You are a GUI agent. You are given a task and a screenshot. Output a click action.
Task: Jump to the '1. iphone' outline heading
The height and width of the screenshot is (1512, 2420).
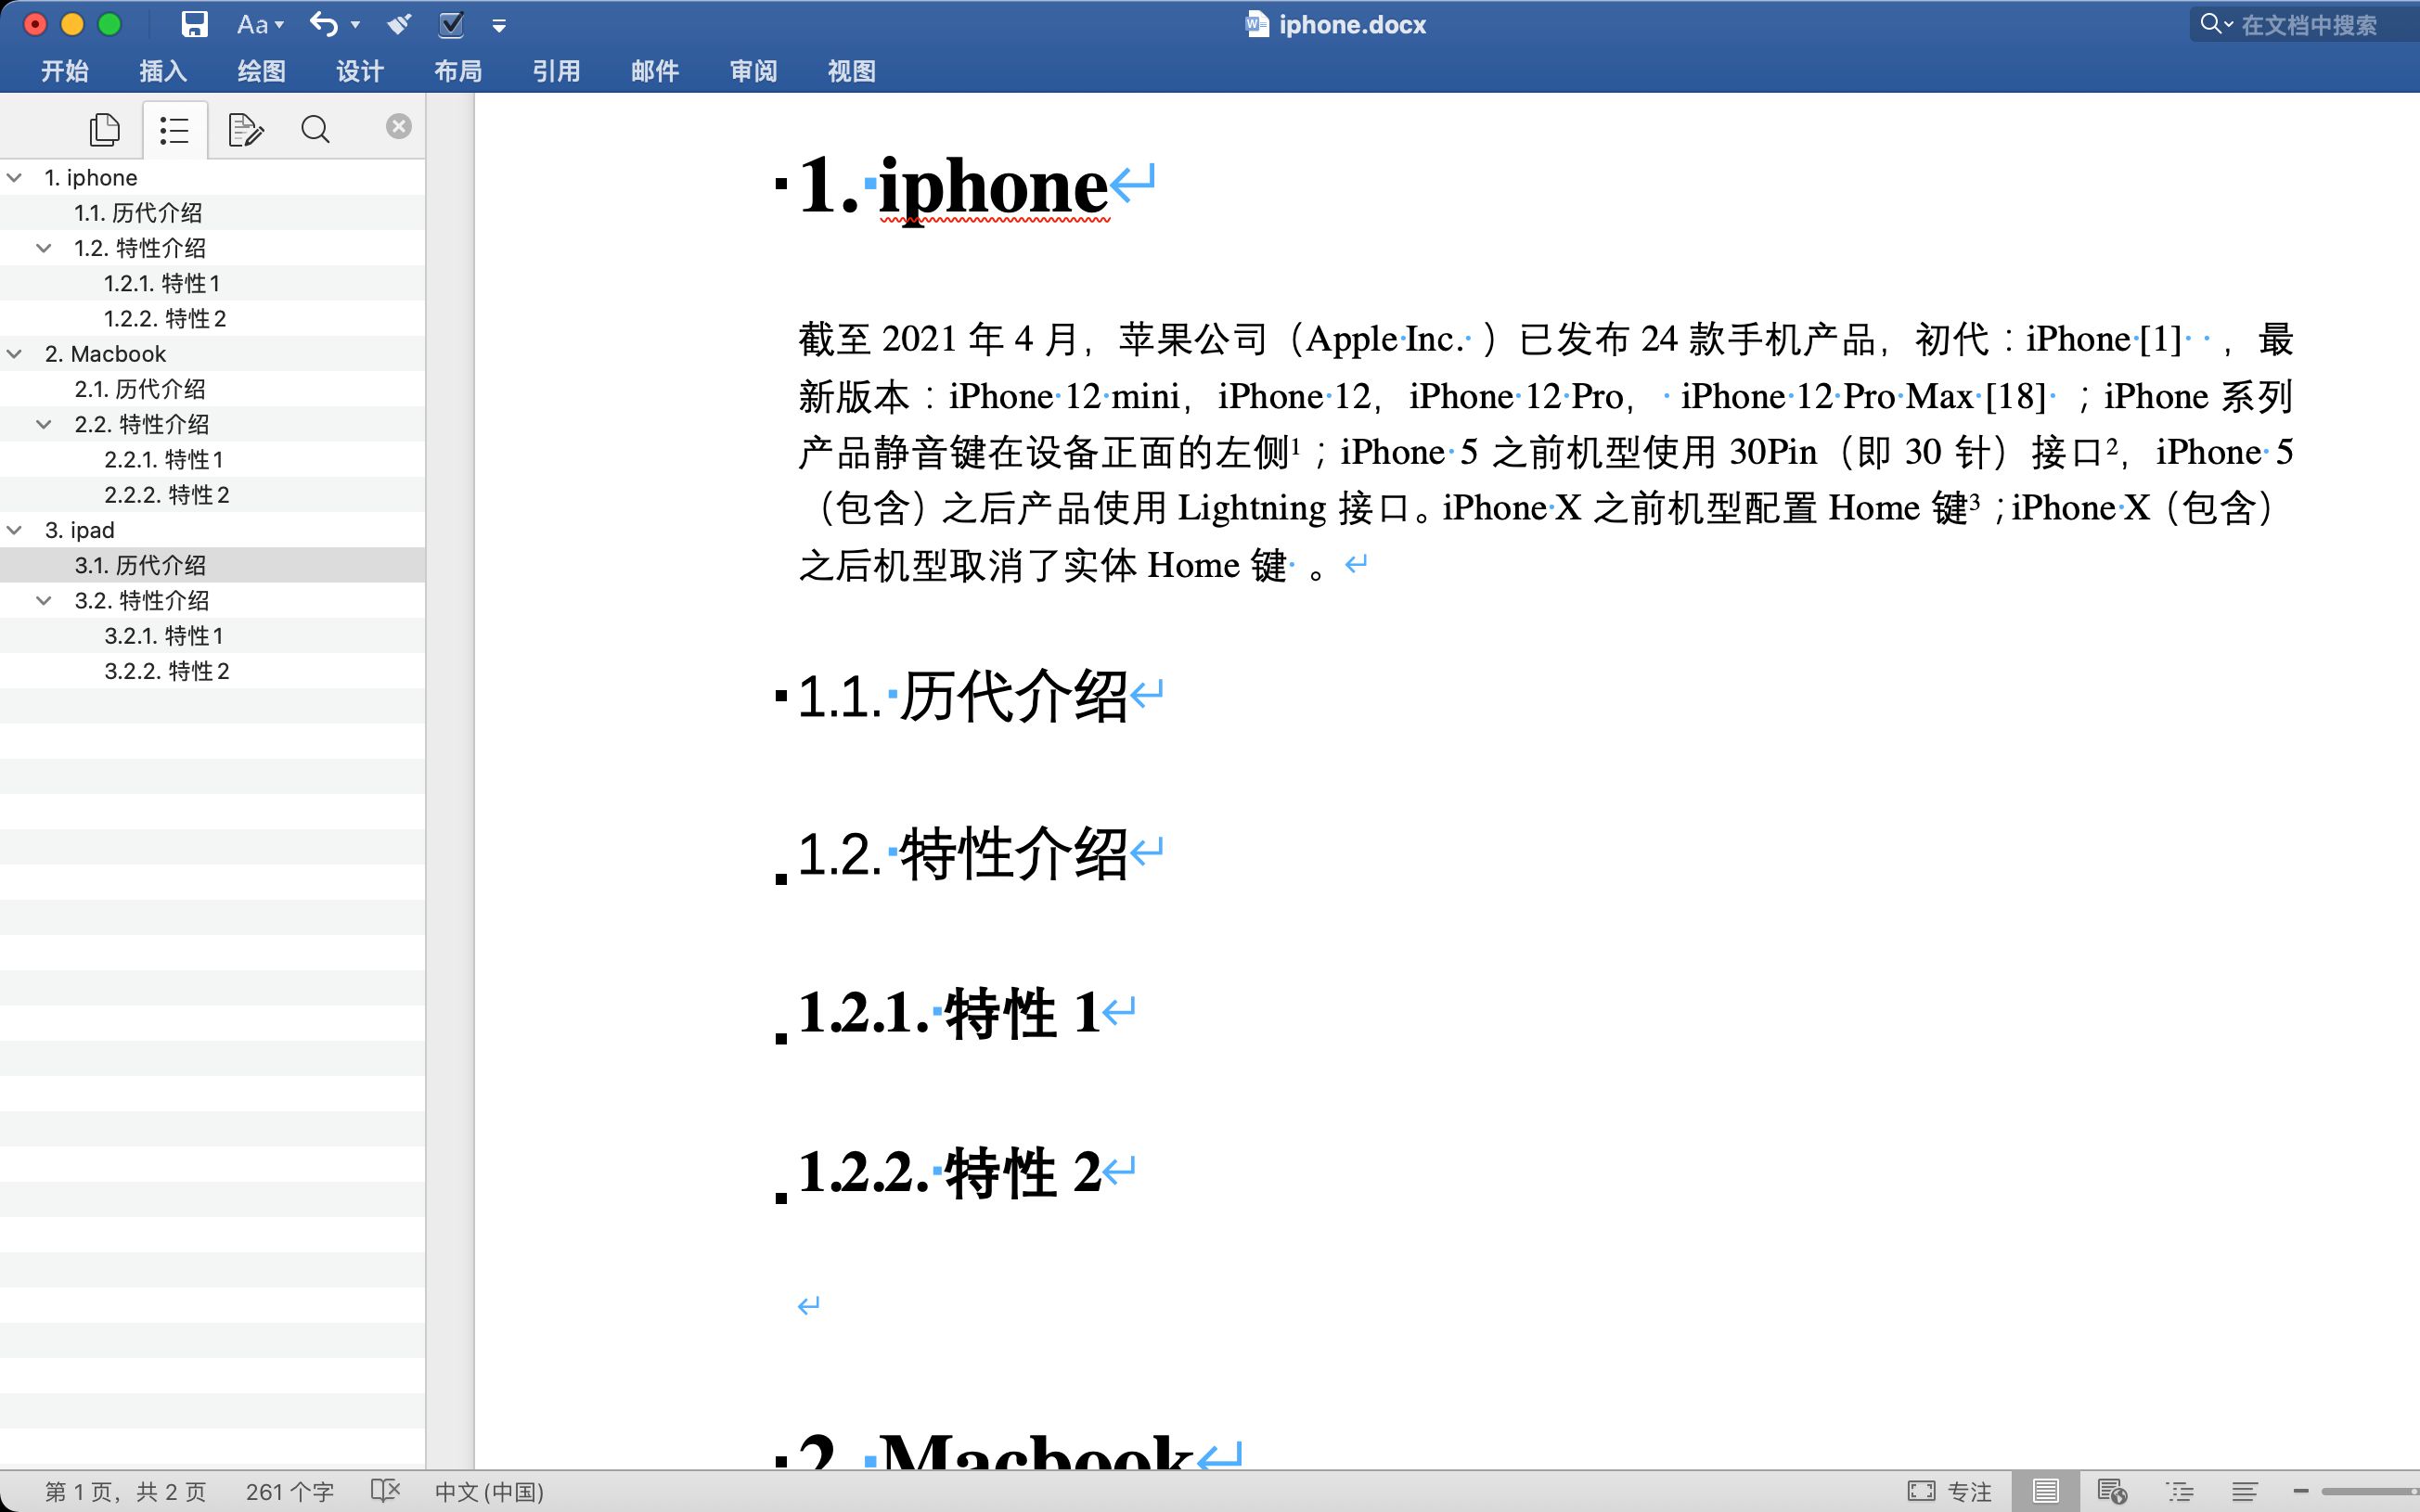click(91, 178)
